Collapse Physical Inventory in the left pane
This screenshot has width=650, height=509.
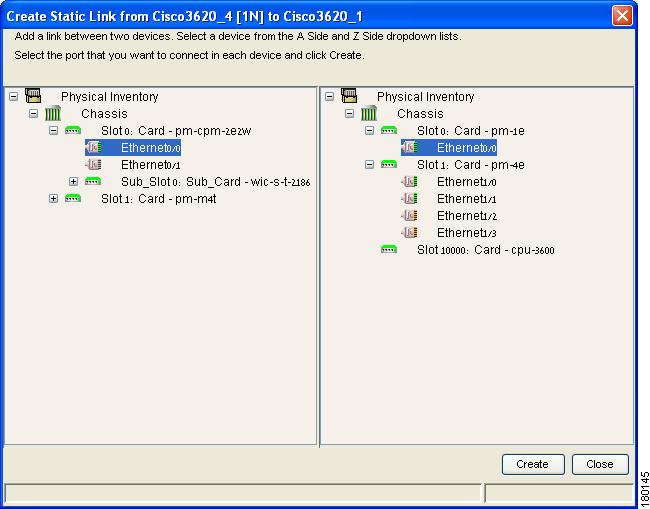tap(14, 97)
